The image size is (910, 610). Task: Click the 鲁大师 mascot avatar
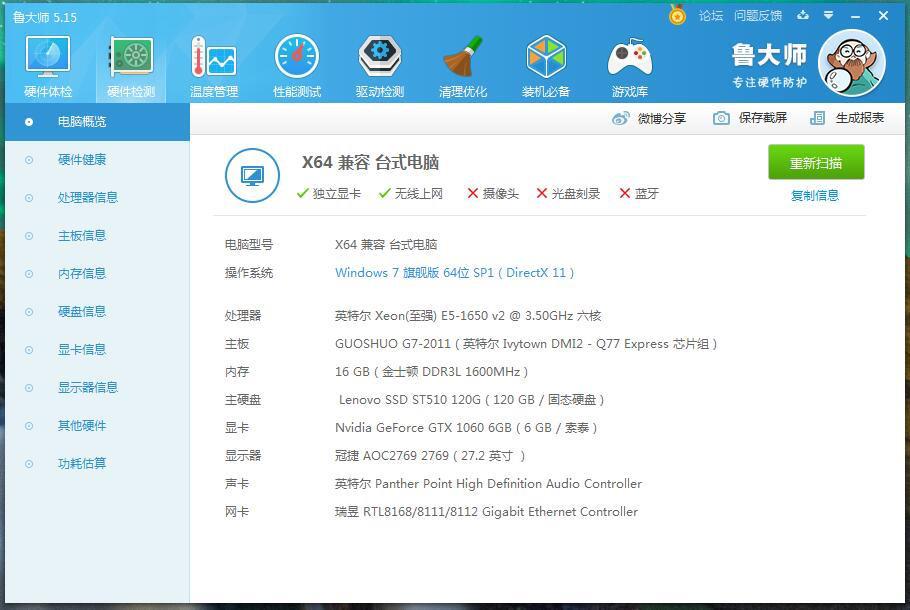point(851,63)
